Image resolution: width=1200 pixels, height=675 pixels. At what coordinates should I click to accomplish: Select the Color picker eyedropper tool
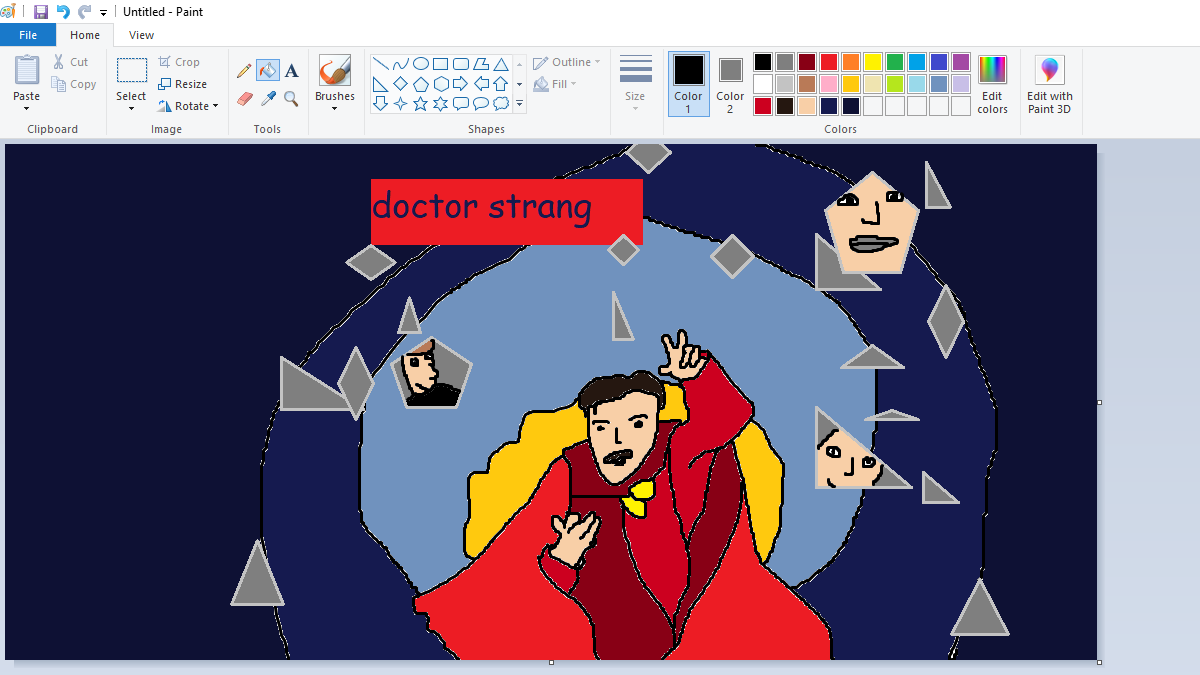(x=267, y=98)
